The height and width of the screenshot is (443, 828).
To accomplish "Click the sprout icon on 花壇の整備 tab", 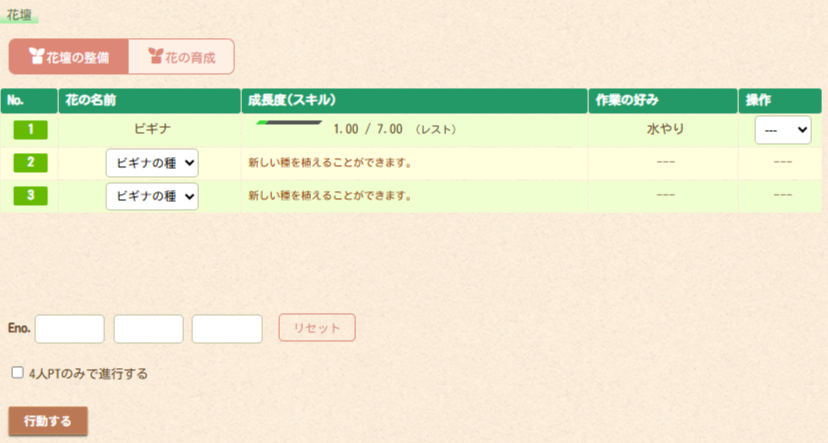I will coord(36,57).
